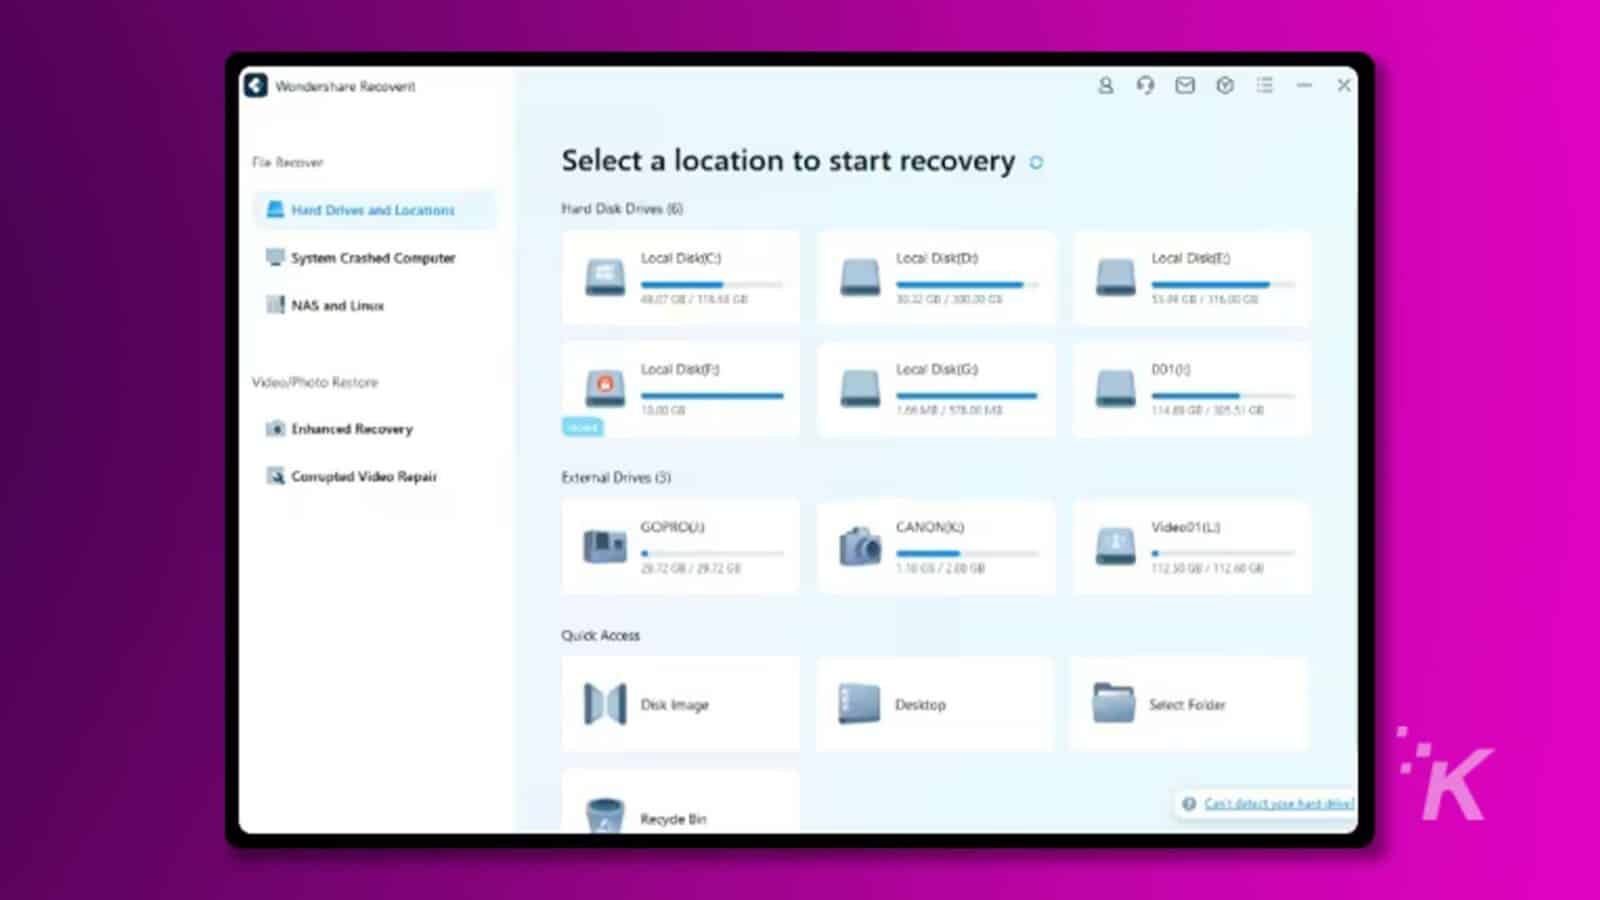Open the mail feedback icon
Viewport: 1600px width, 900px height.
click(x=1185, y=86)
